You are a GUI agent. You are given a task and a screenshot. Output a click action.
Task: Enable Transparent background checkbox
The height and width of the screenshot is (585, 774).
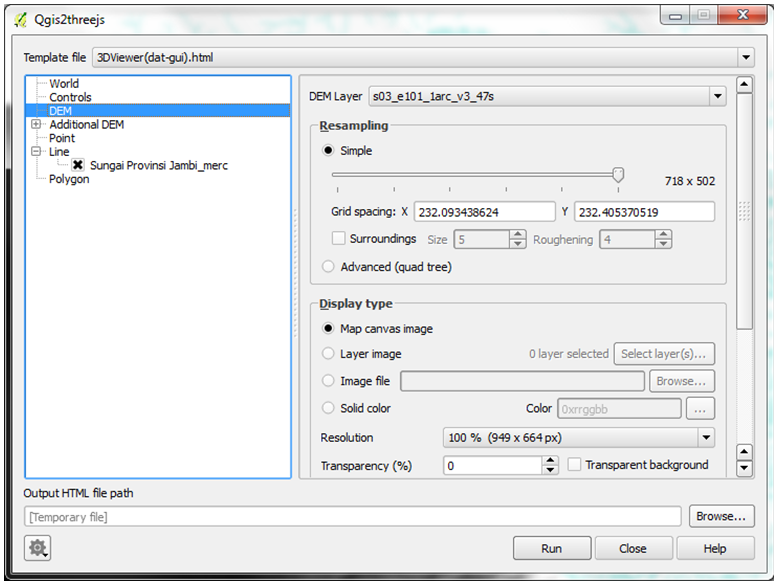coord(574,465)
